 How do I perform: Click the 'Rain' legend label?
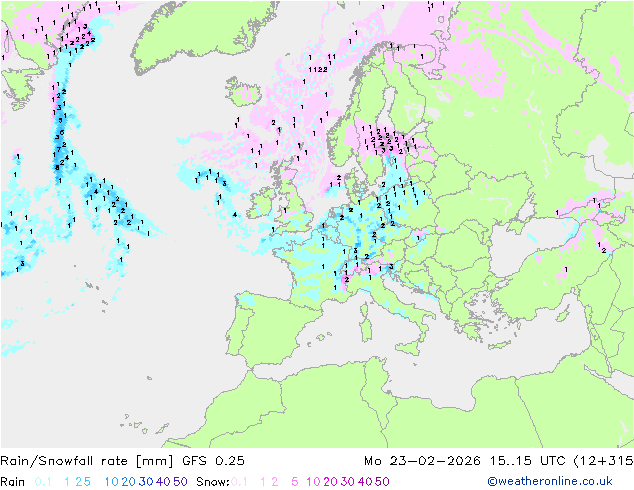(13, 482)
